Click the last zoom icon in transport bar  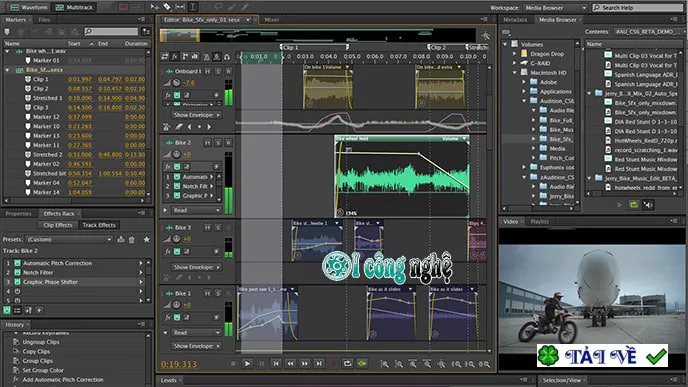point(484,364)
